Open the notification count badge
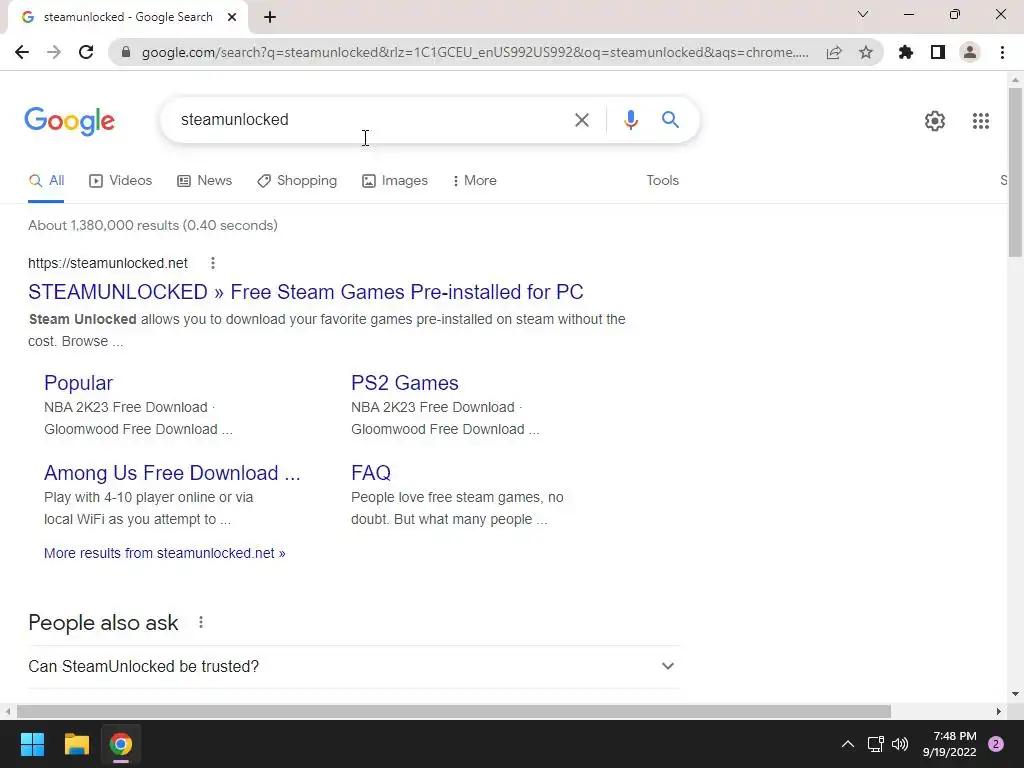 point(995,744)
